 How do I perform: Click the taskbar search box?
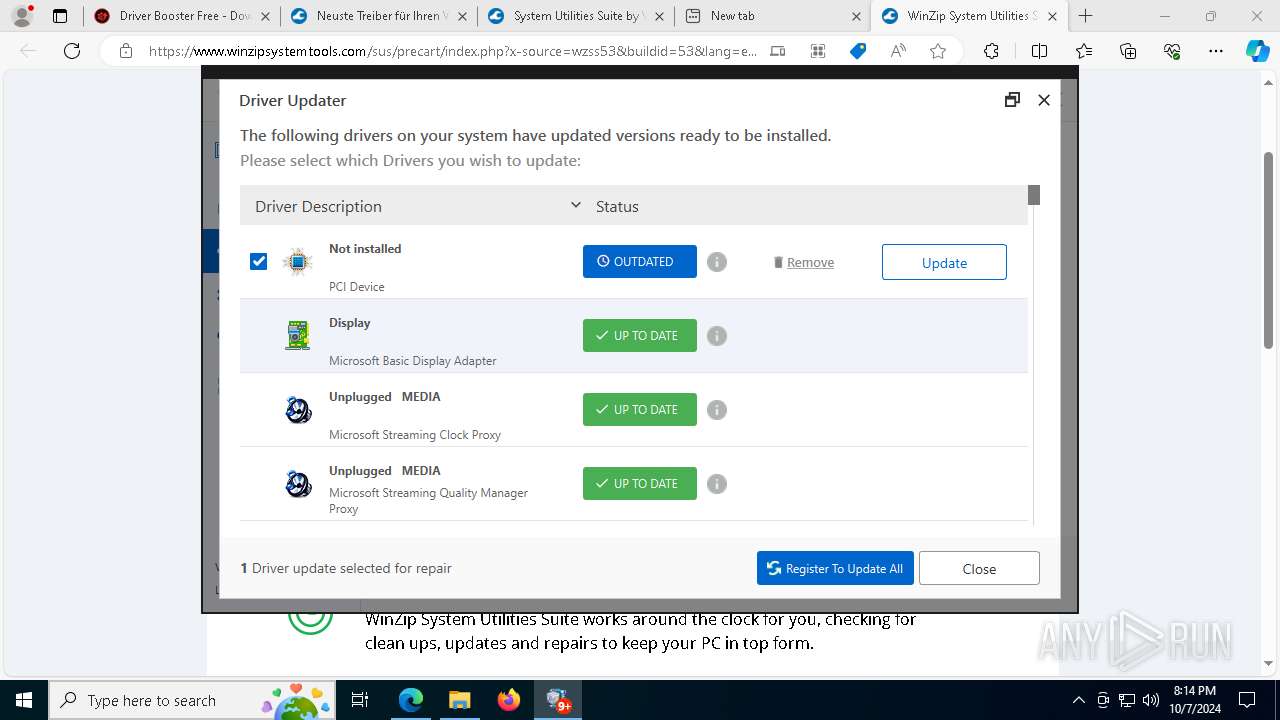193,700
